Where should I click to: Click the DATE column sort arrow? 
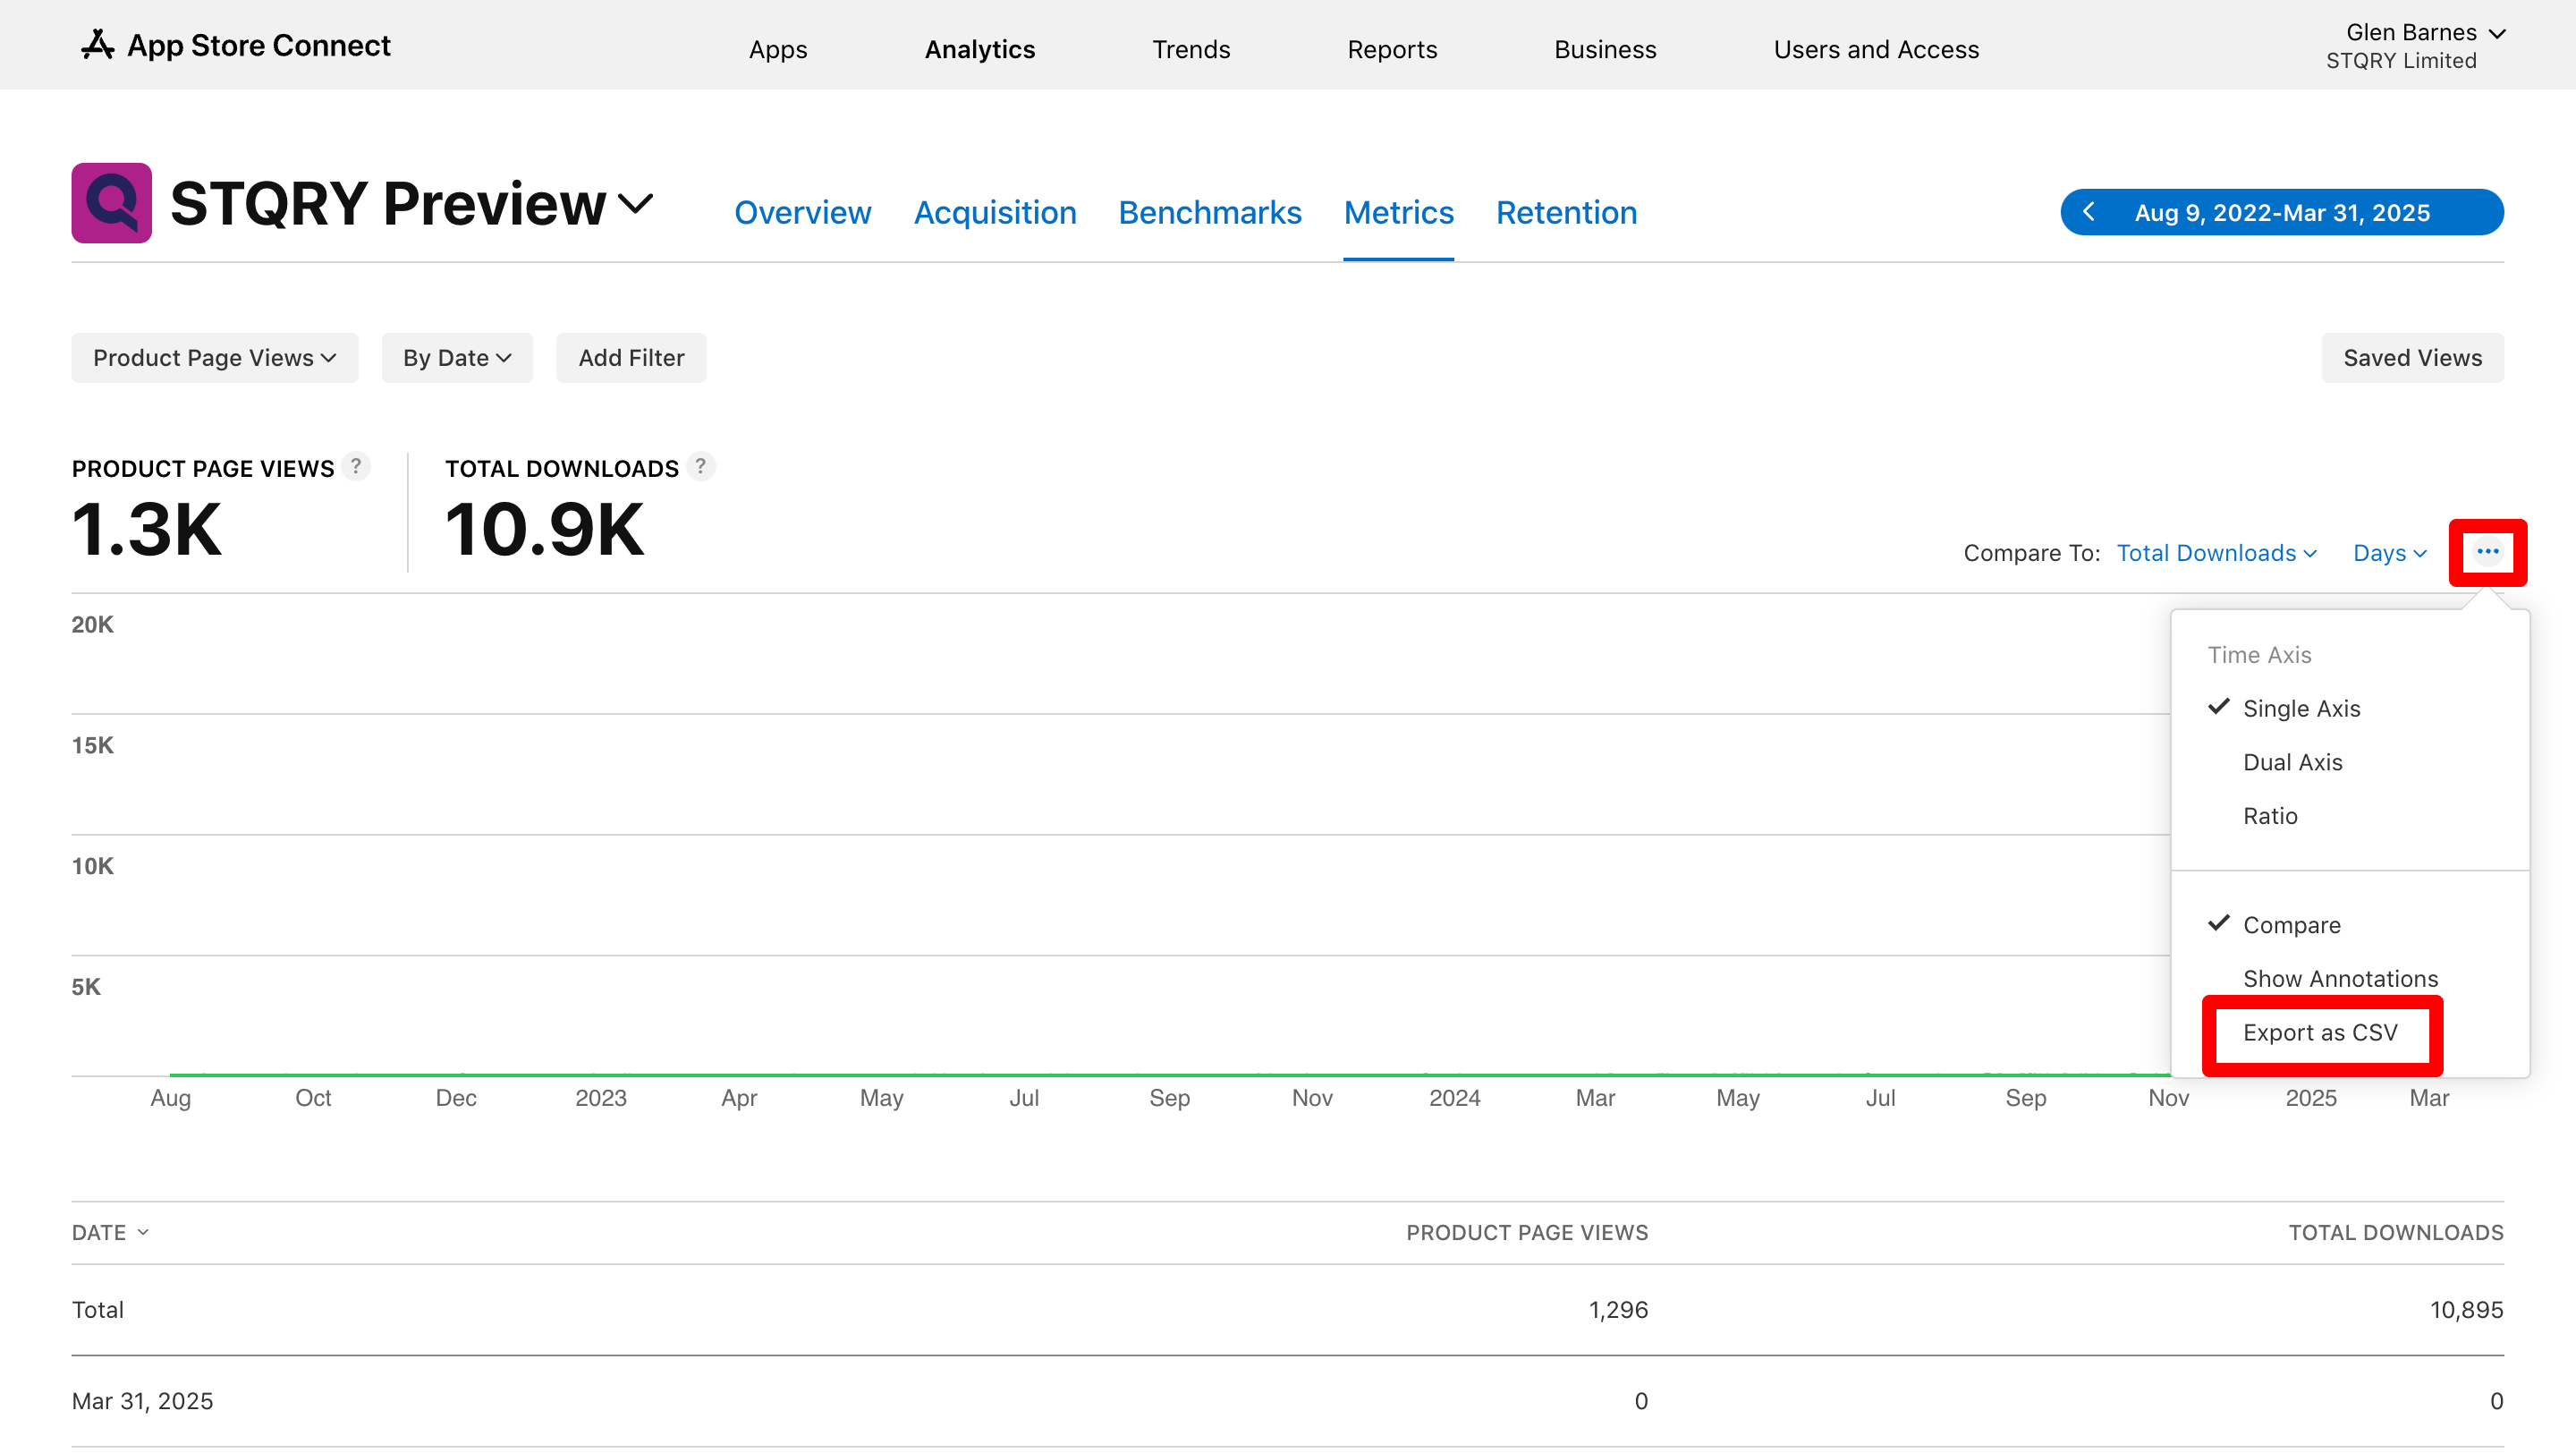point(143,1232)
